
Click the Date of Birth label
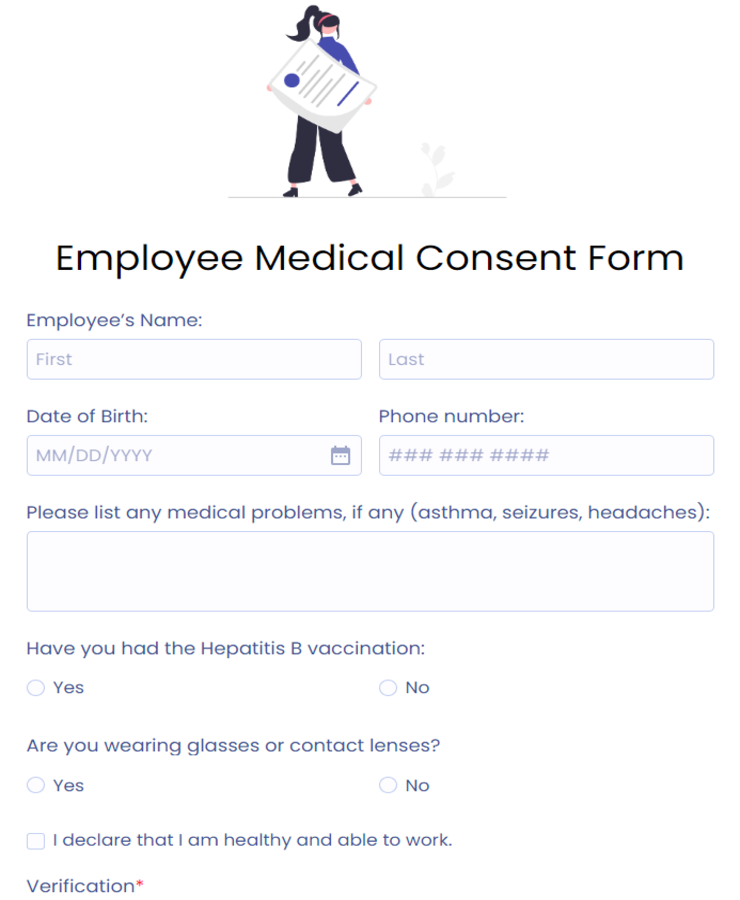tap(87, 417)
